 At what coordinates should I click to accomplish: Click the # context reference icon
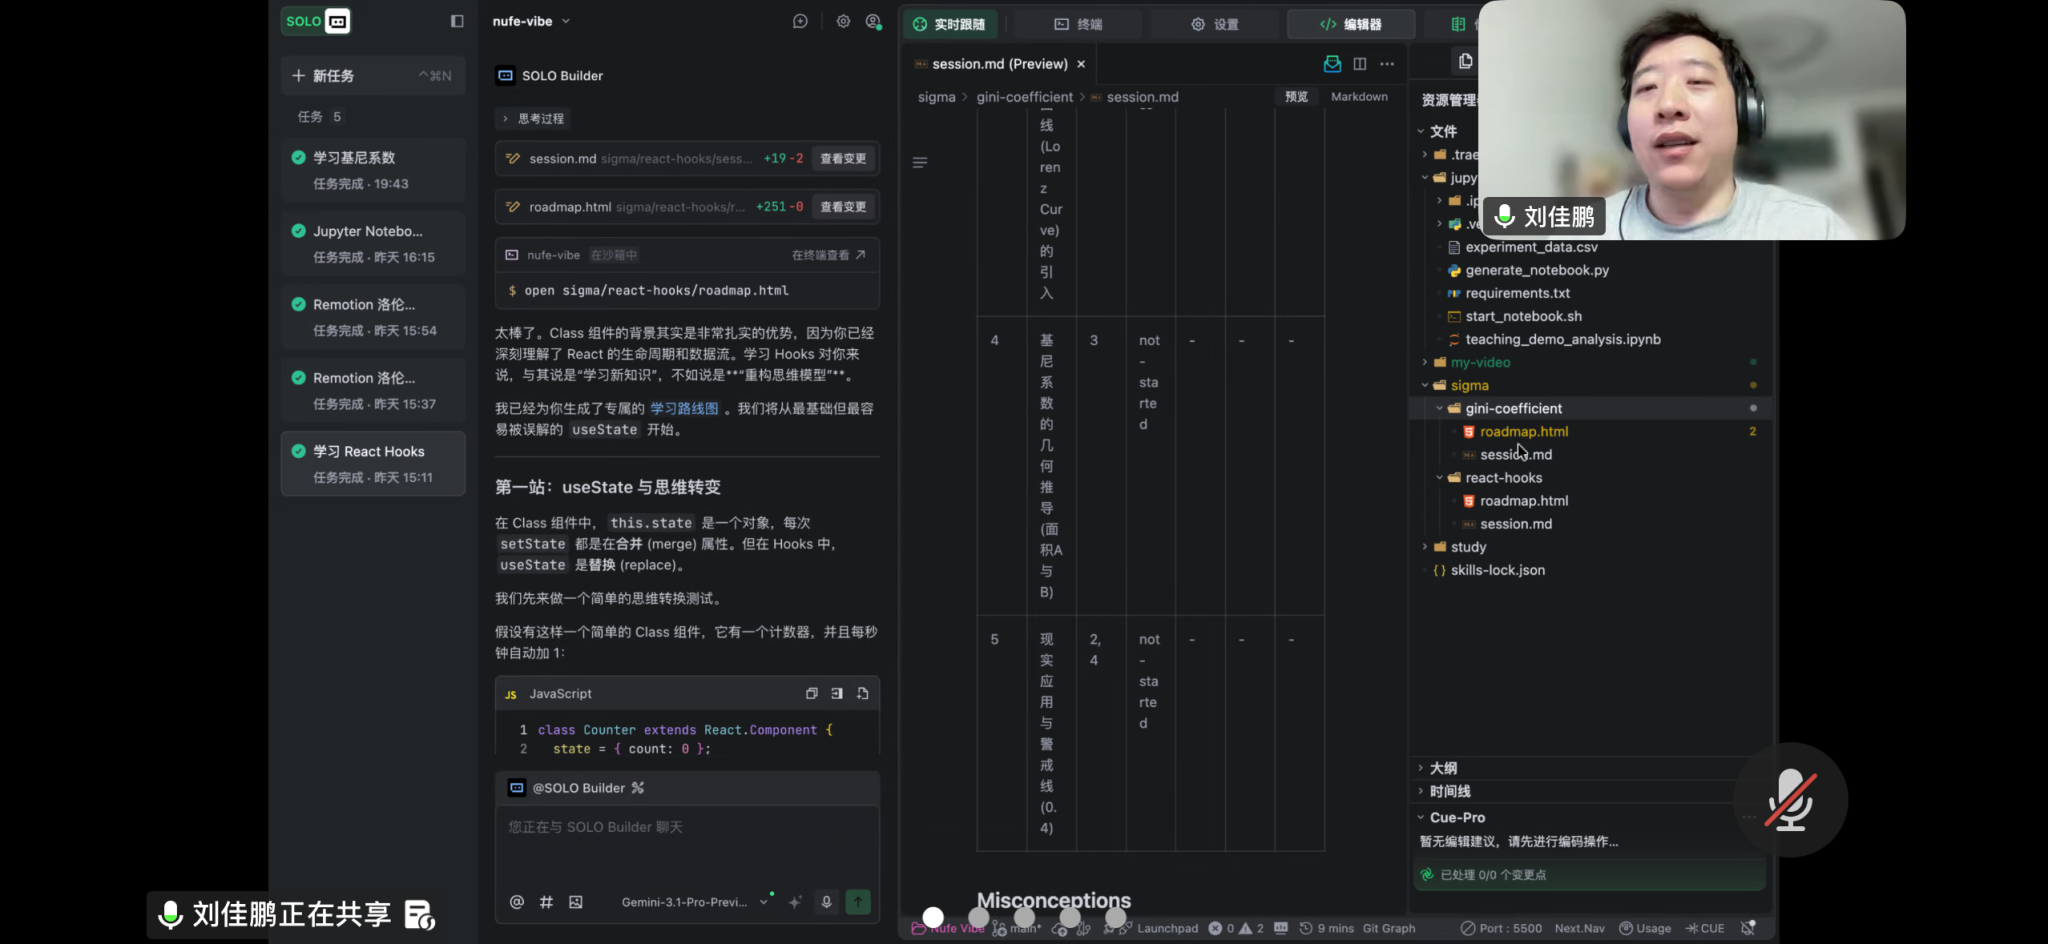pyautogui.click(x=546, y=902)
